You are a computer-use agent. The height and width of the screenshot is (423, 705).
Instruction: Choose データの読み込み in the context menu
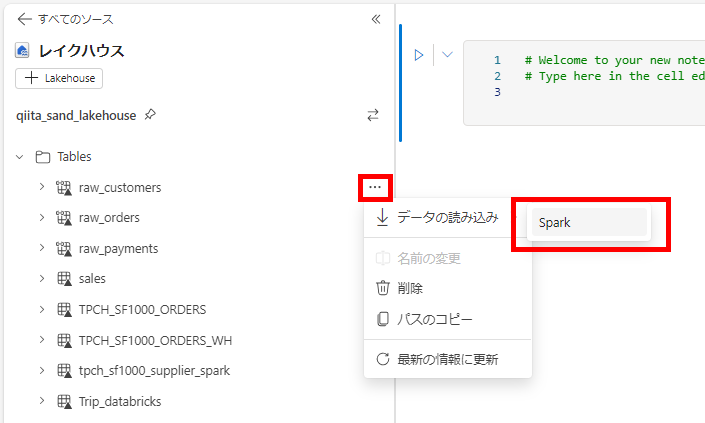click(447, 218)
